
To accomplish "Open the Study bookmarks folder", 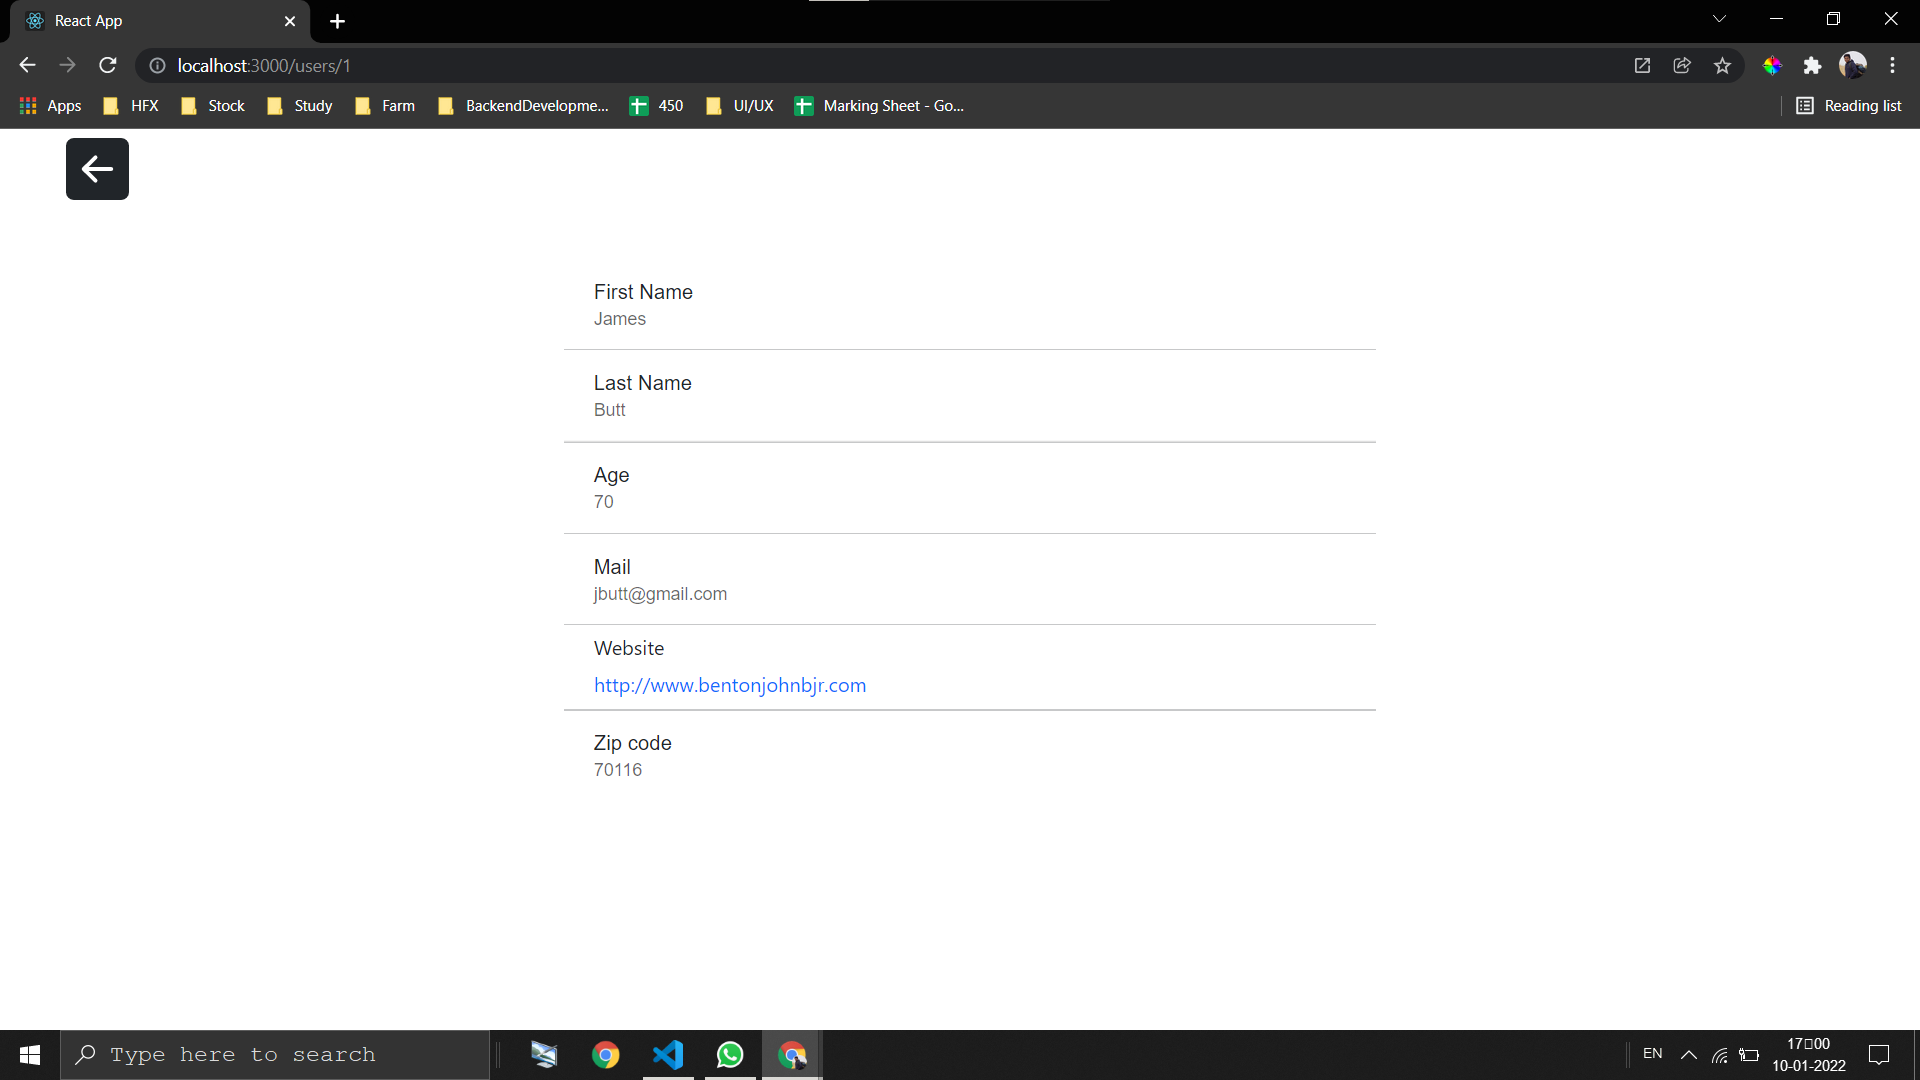I will 298,105.
